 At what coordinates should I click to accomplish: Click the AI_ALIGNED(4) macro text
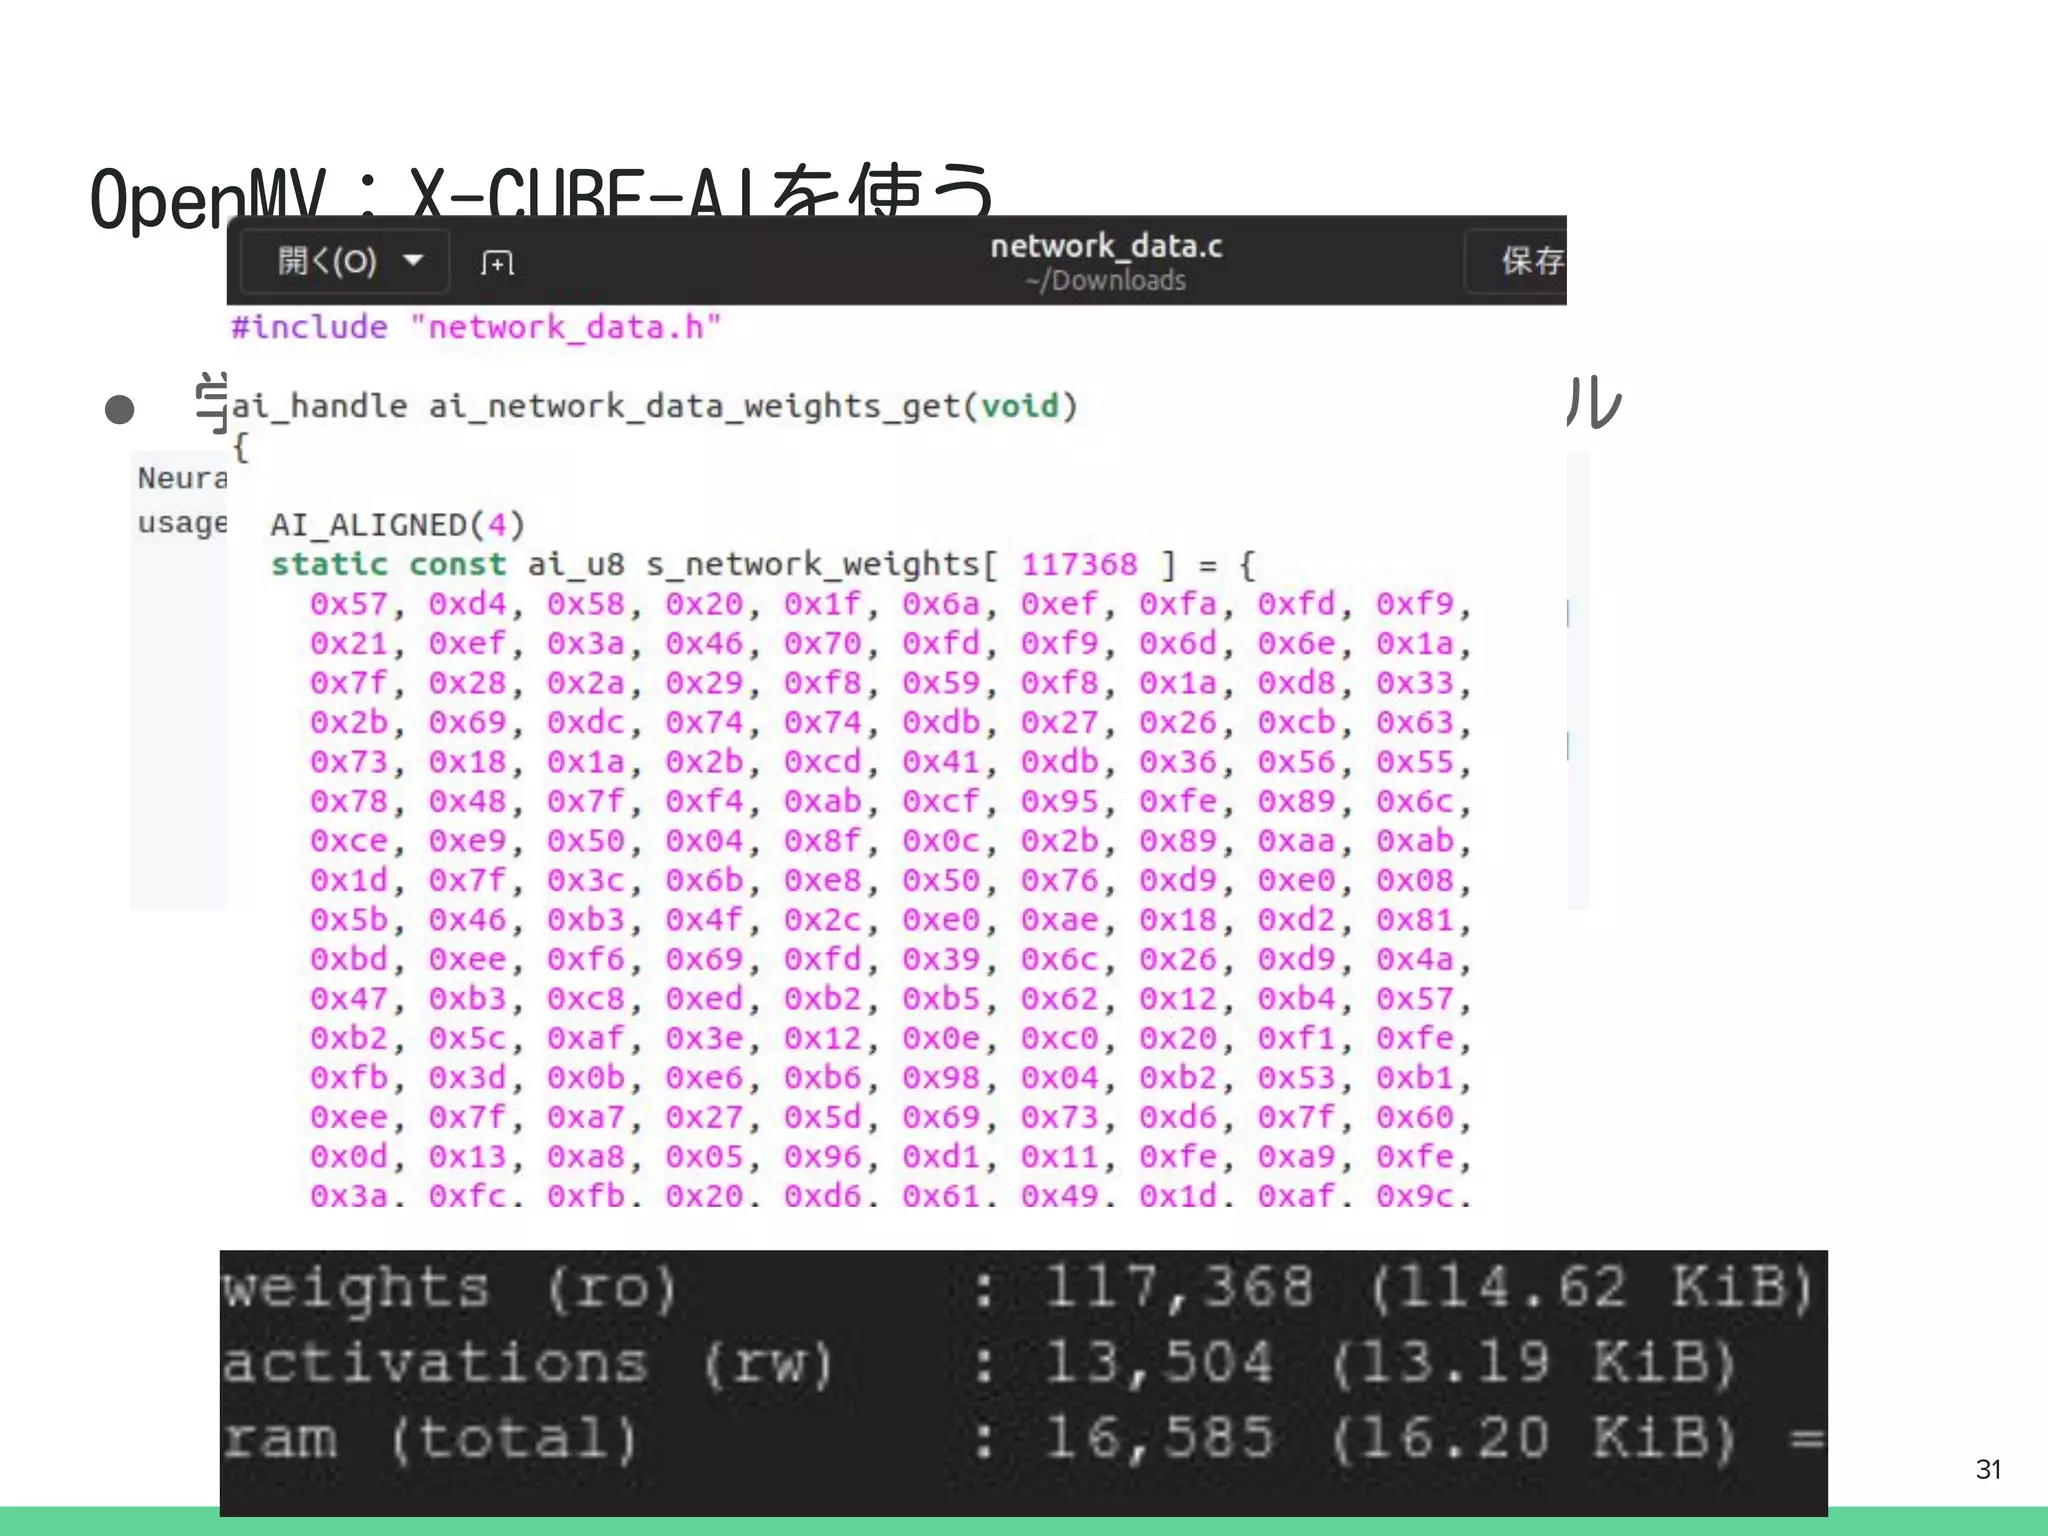click(x=397, y=524)
